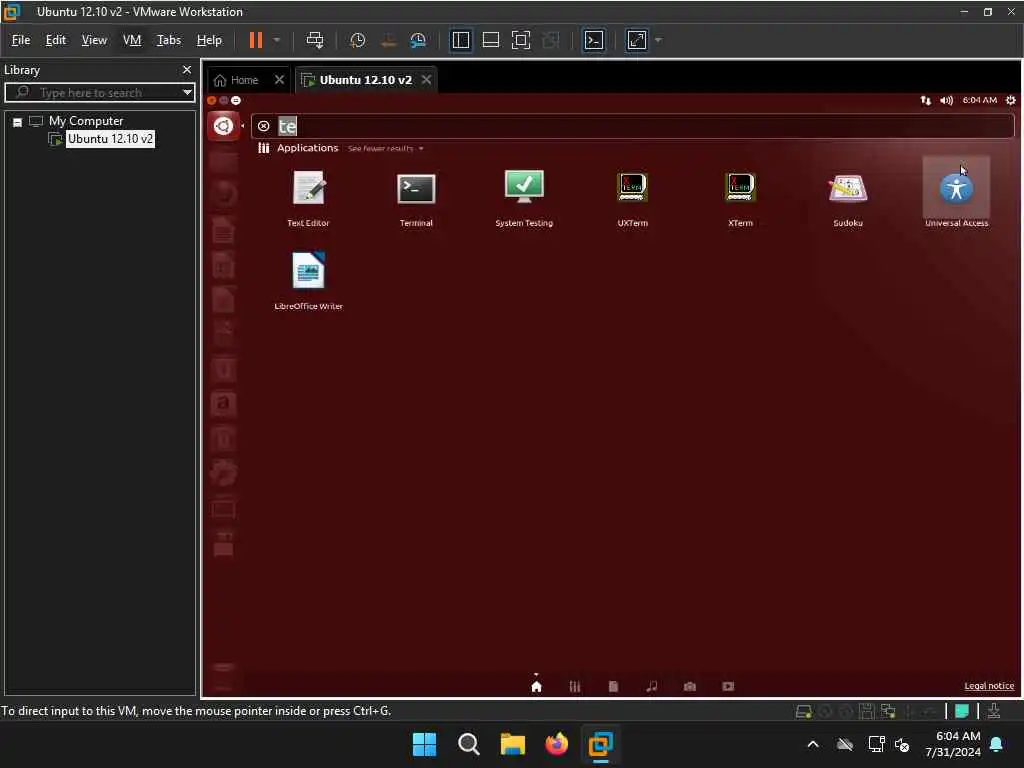Collapse the My Computer tree node
1024x768 pixels.
point(18,121)
